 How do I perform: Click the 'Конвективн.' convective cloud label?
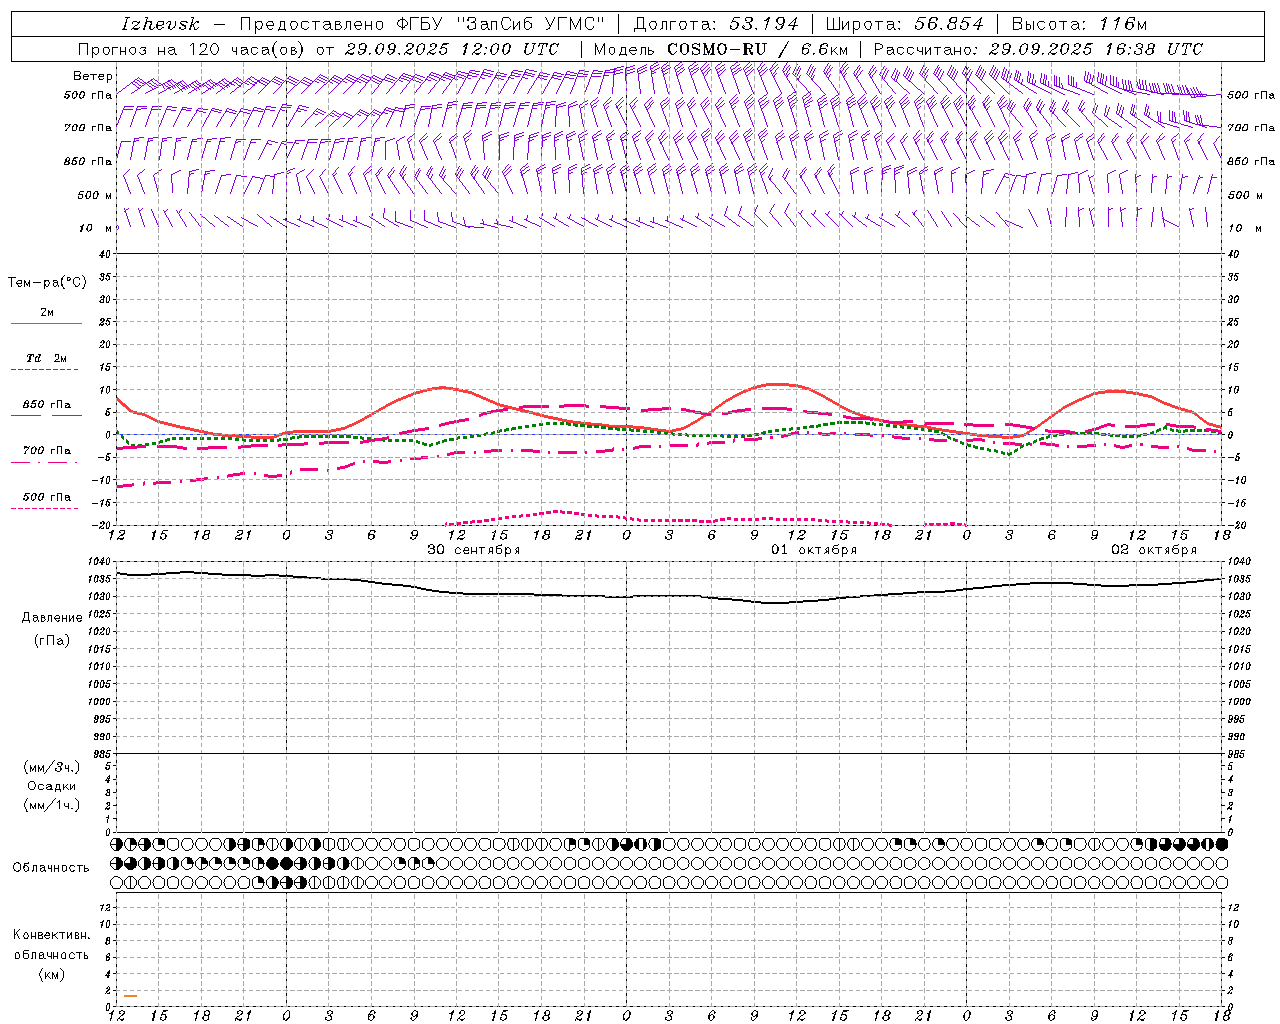52,935
